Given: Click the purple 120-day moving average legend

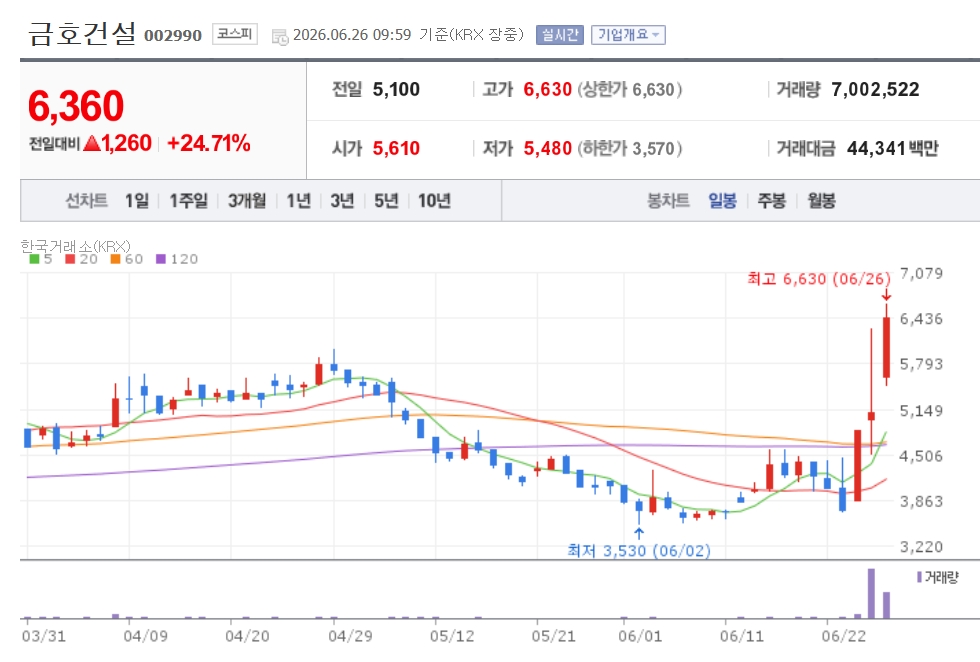Looking at the screenshot, I should click(177, 259).
